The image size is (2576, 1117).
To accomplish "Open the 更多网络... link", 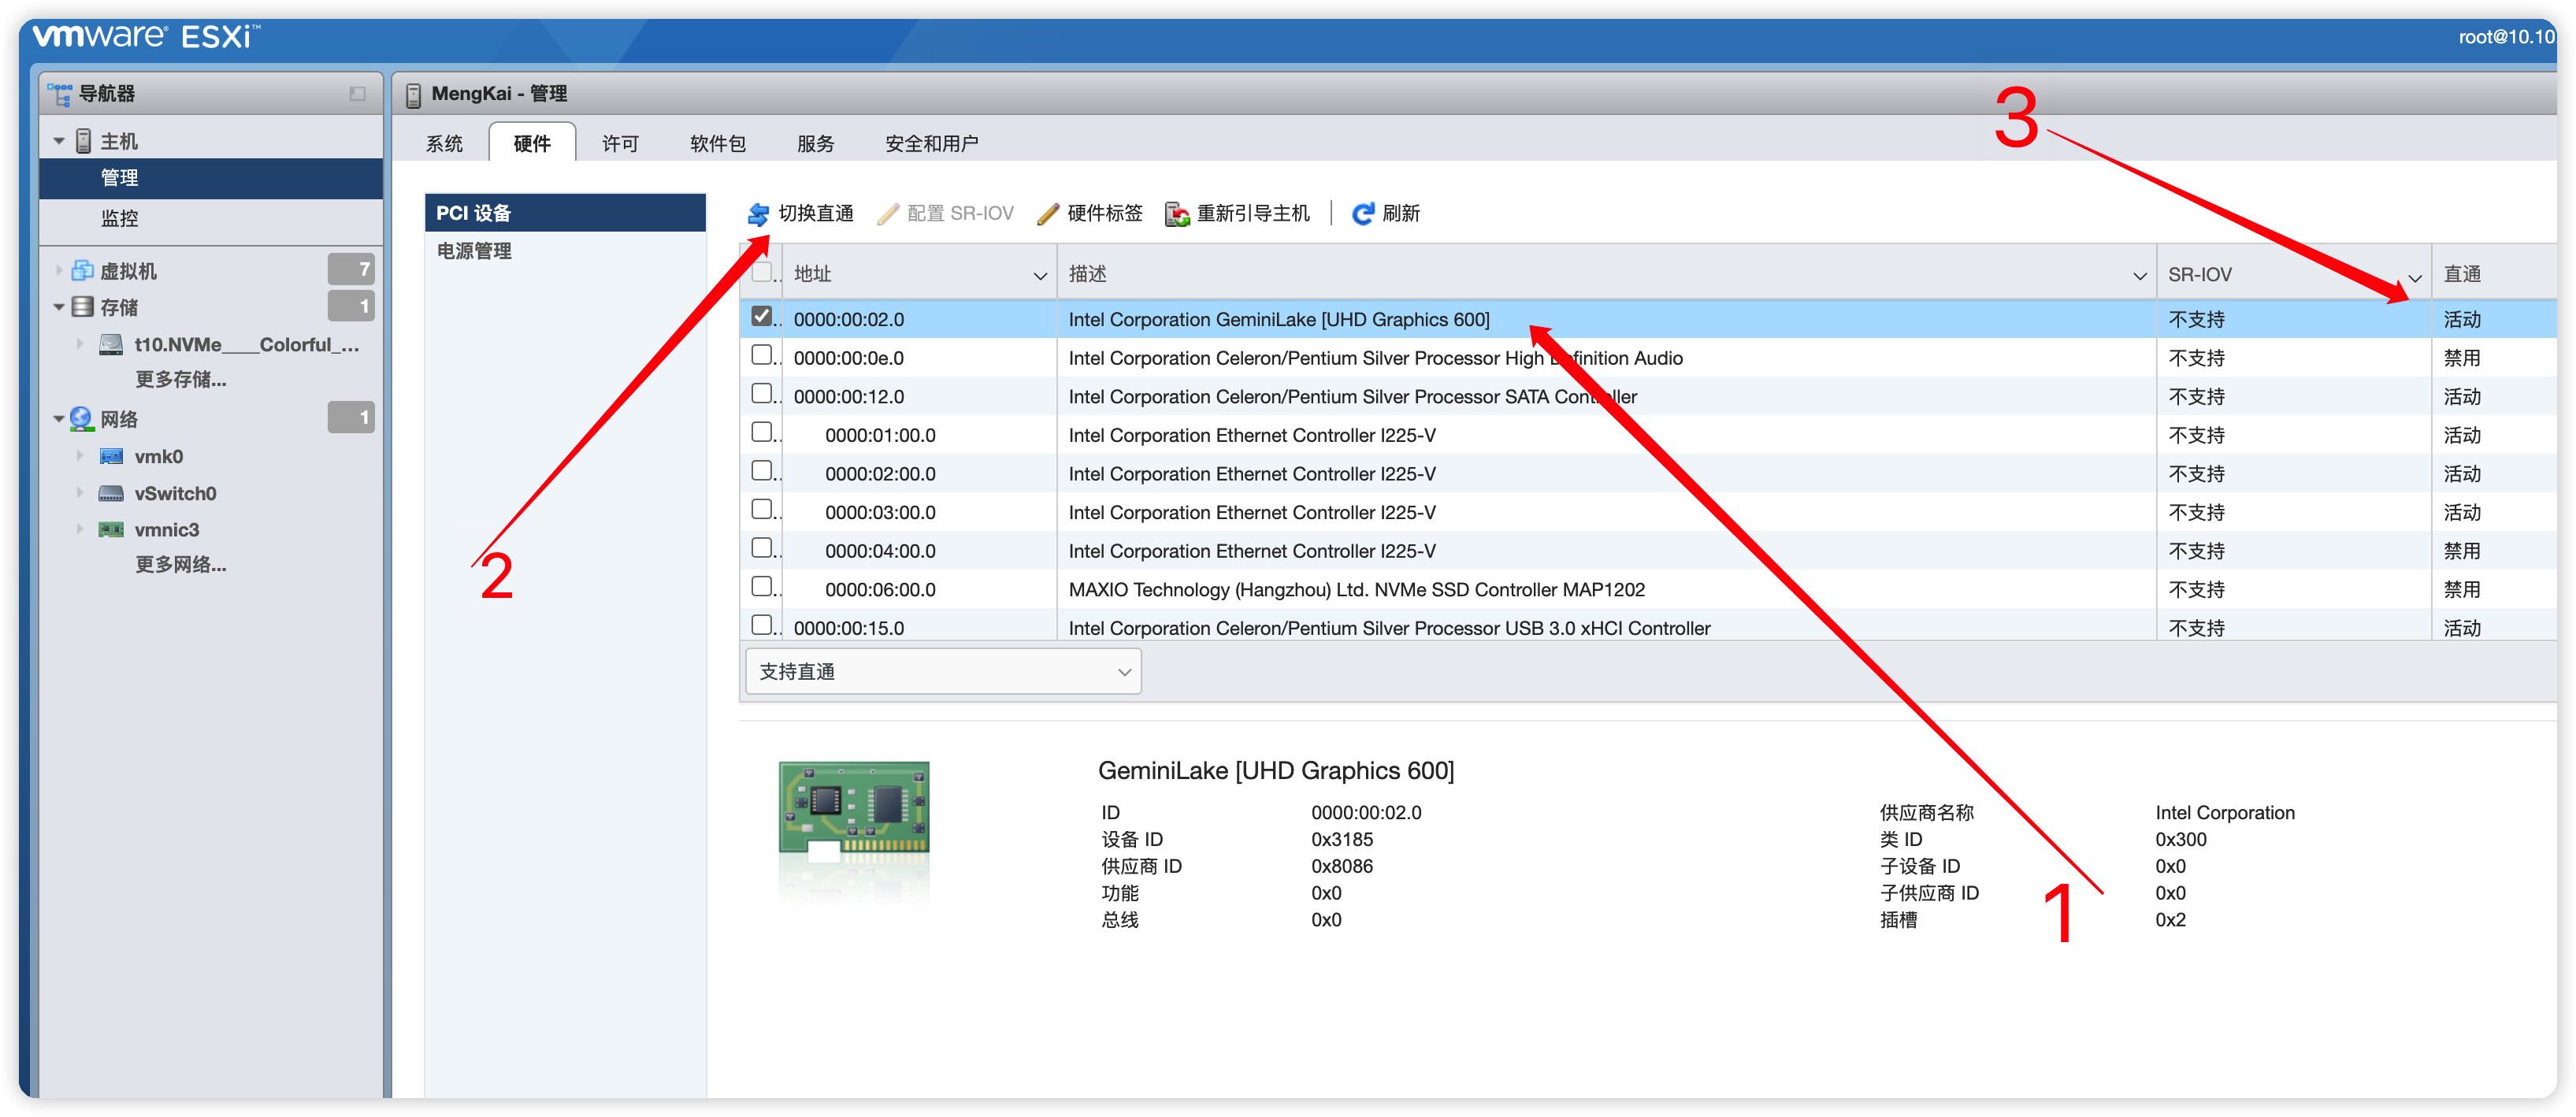I will [x=181, y=565].
